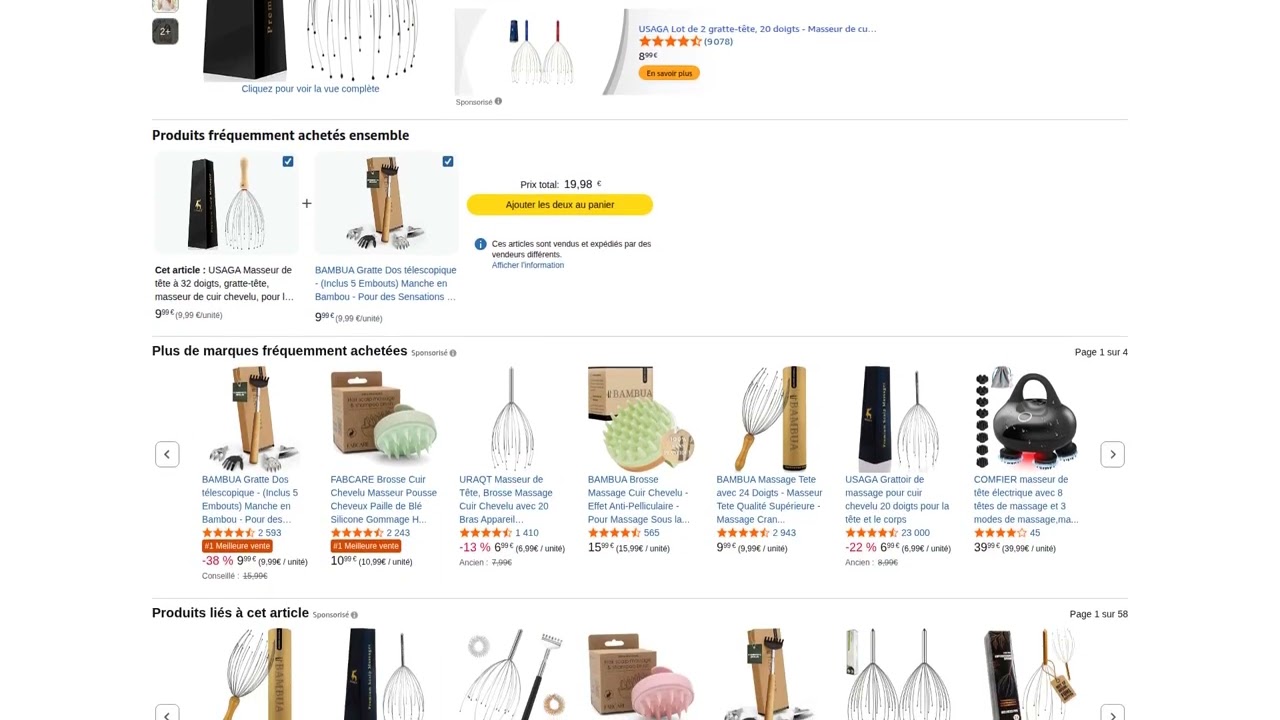Open BAMBUA Gratte Dos télescopique bundle link
Screen dimensions: 1280x720
(386, 283)
